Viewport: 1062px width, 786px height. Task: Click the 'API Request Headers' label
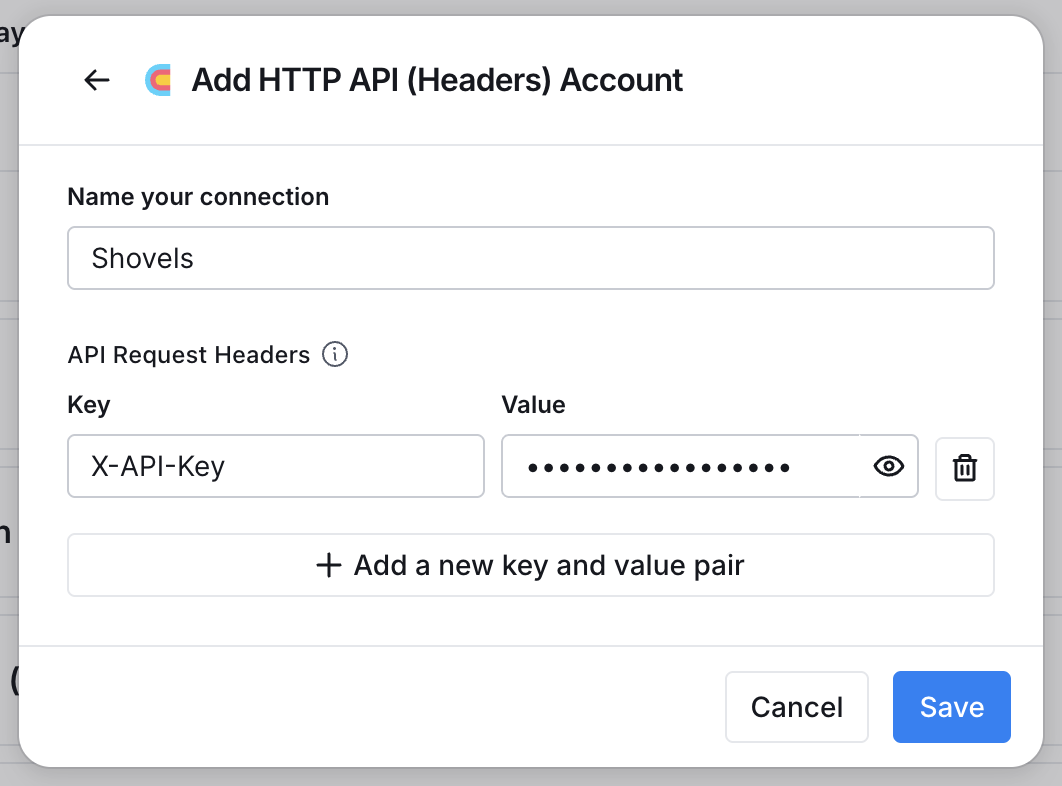coord(189,354)
